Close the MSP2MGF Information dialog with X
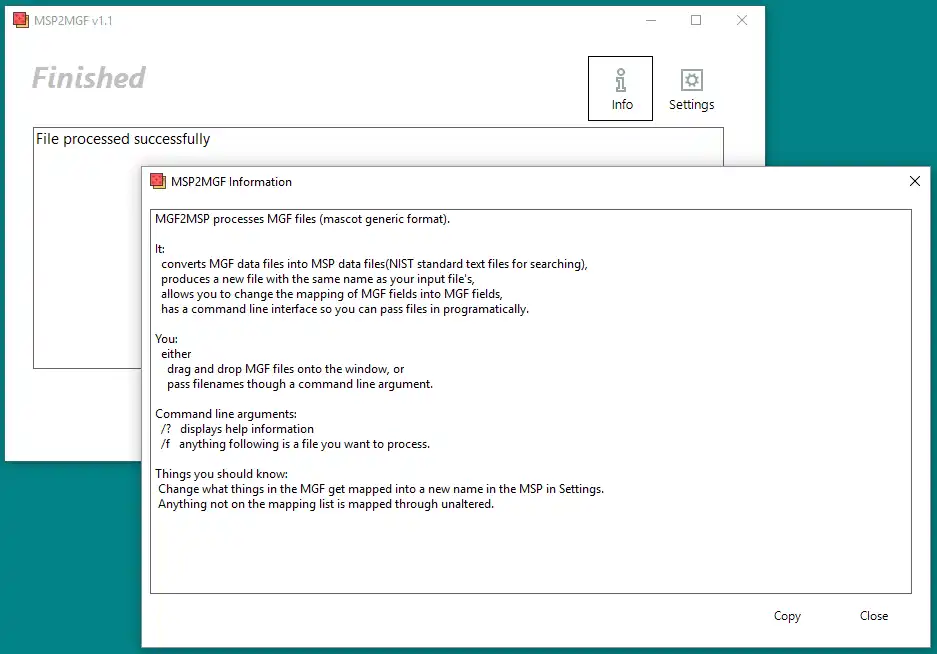 point(914,181)
